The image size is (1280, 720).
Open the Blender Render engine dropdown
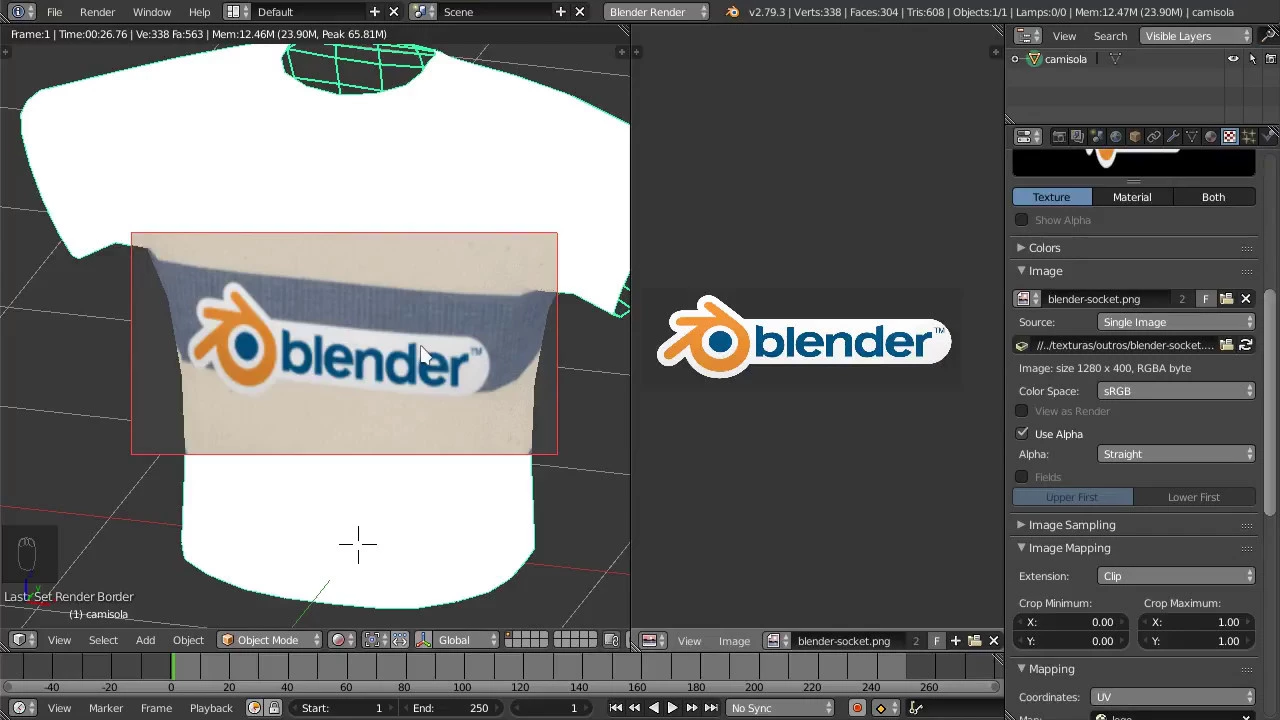click(657, 12)
